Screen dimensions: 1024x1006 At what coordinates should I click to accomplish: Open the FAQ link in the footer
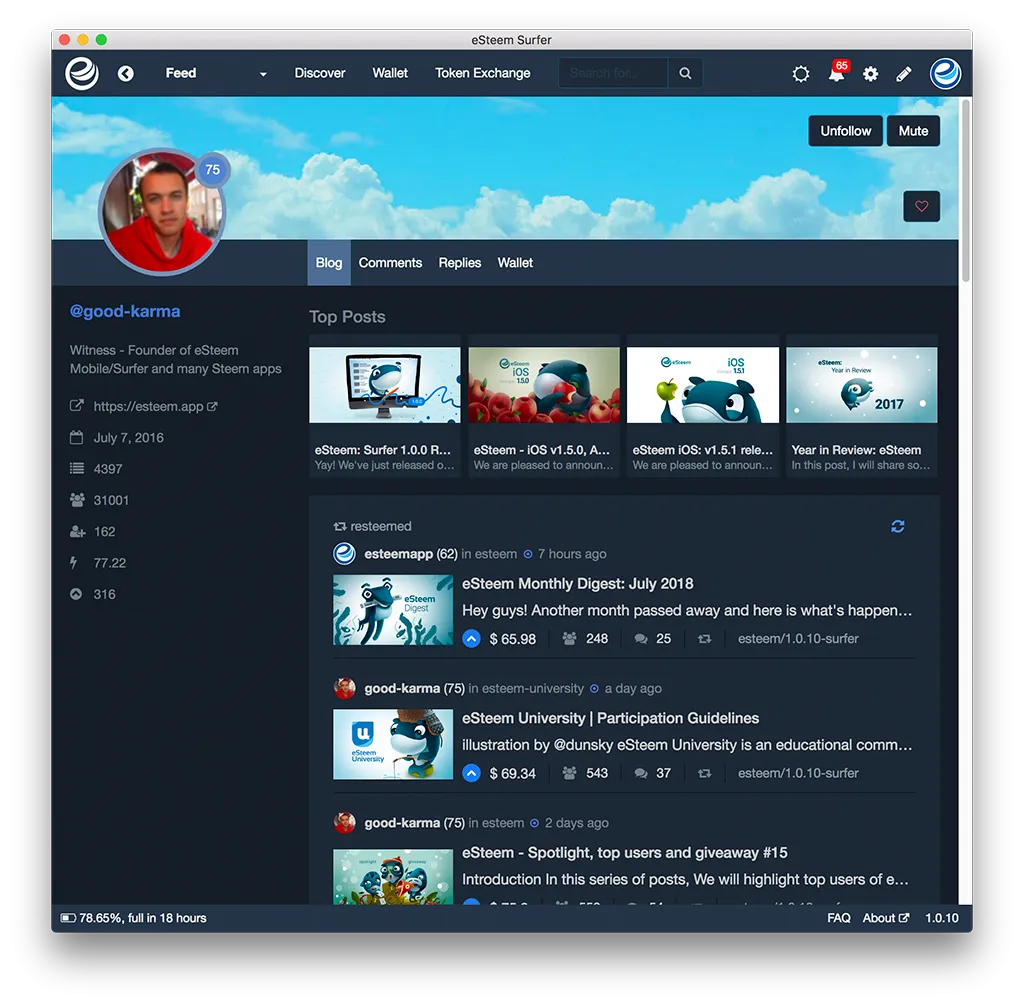[839, 918]
